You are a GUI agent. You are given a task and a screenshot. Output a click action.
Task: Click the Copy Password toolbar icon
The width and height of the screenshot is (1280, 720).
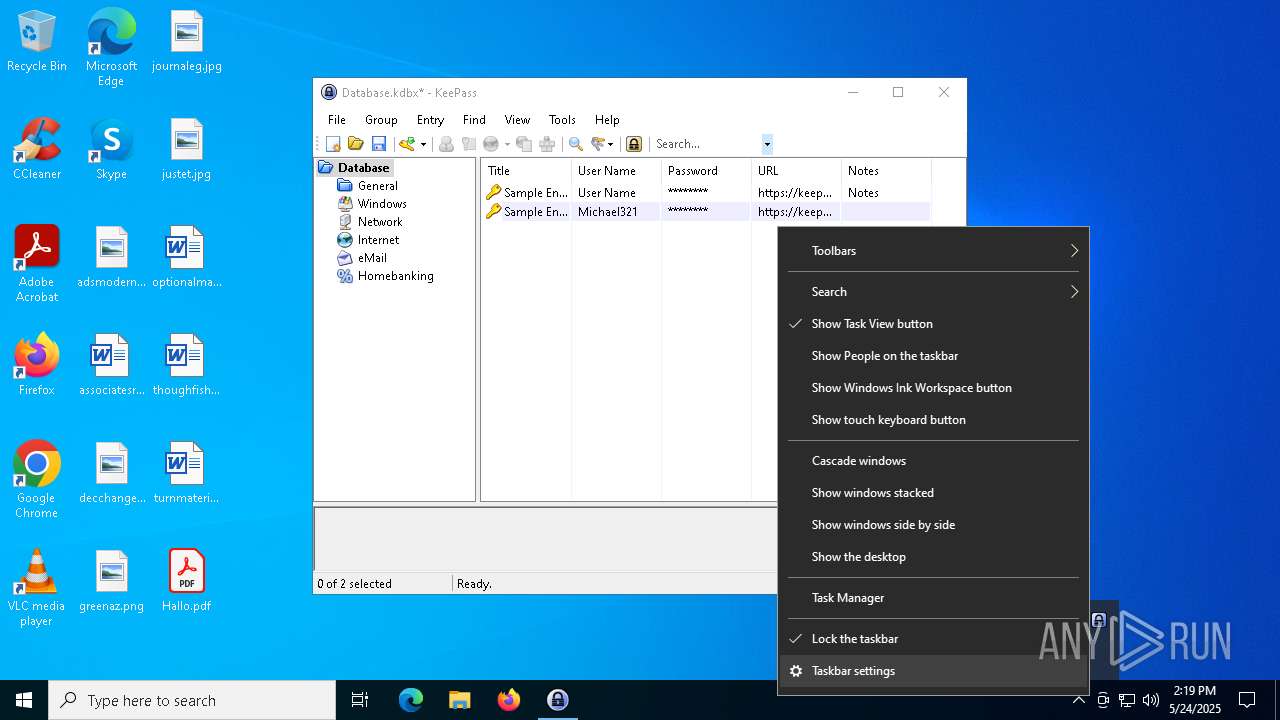tap(468, 144)
